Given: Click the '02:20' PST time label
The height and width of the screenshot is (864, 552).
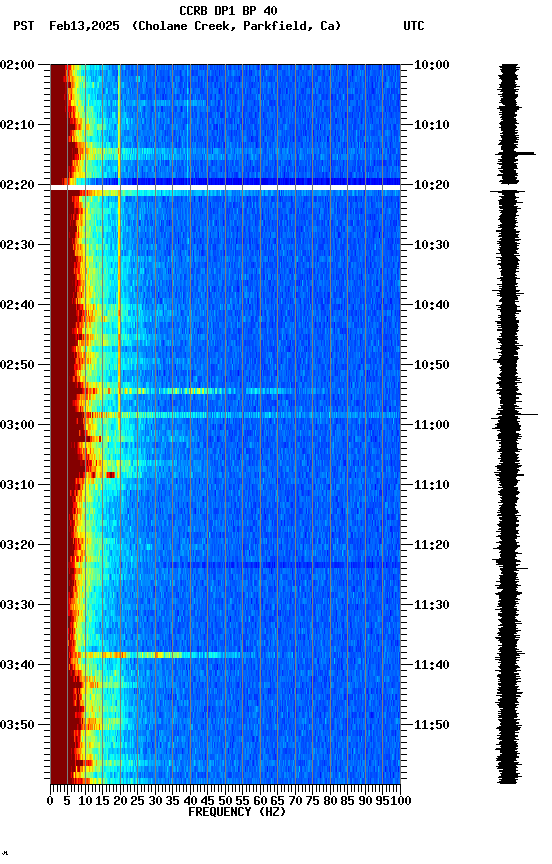Looking at the screenshot, I should click(x=17, y=185).
